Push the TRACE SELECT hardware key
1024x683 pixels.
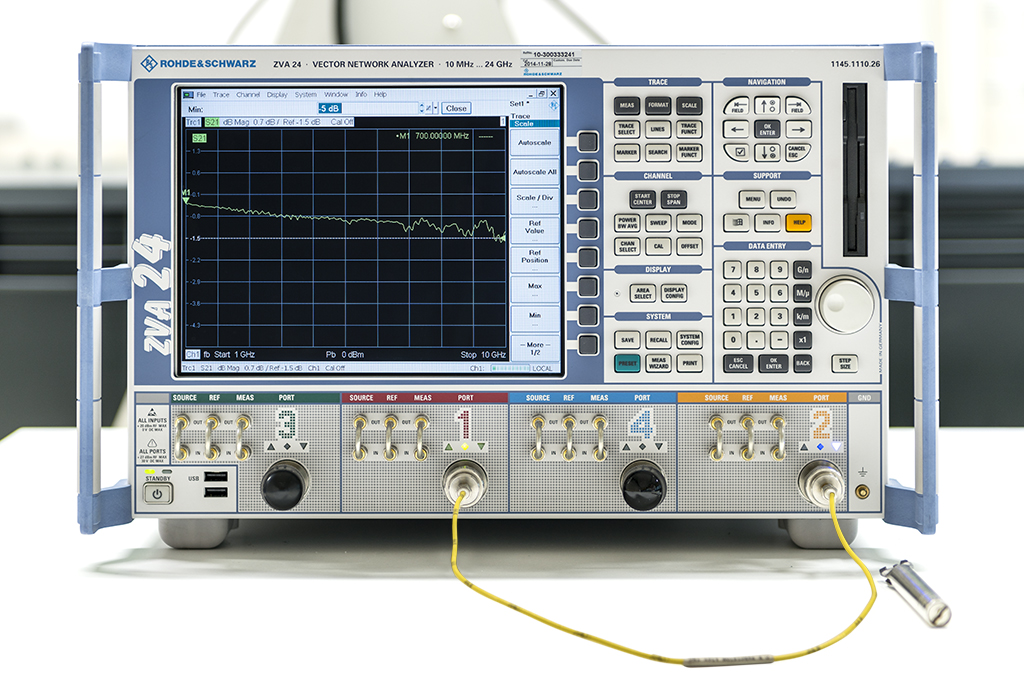(627, 129)
